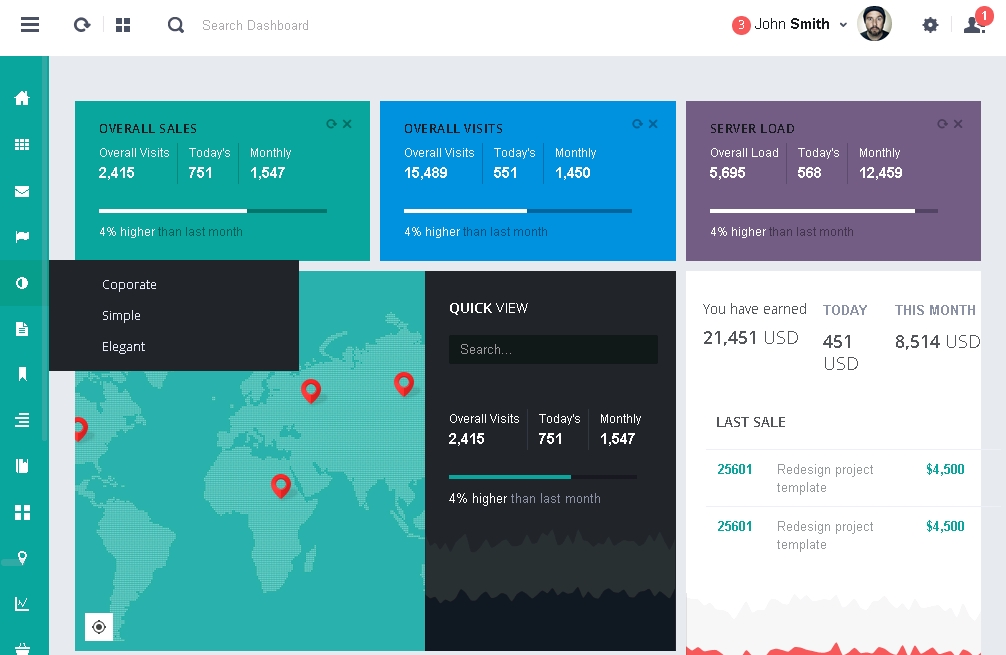Image resolution: width=1006 pixels, height=655 pixels.
Task: Close the Server Load panel
Action: pyautogui.click(x=958, y=124)
